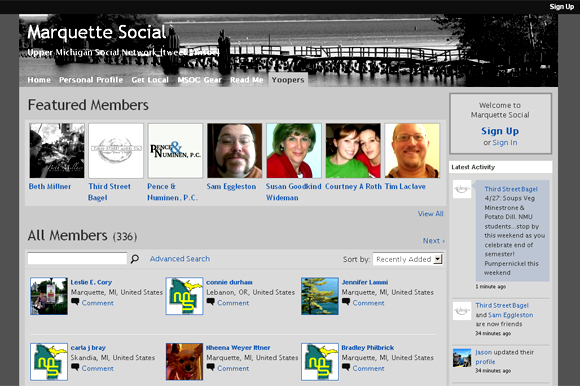
Task: Click comment bubble icon under Leslie E. Cory
Action: [75, 302]
